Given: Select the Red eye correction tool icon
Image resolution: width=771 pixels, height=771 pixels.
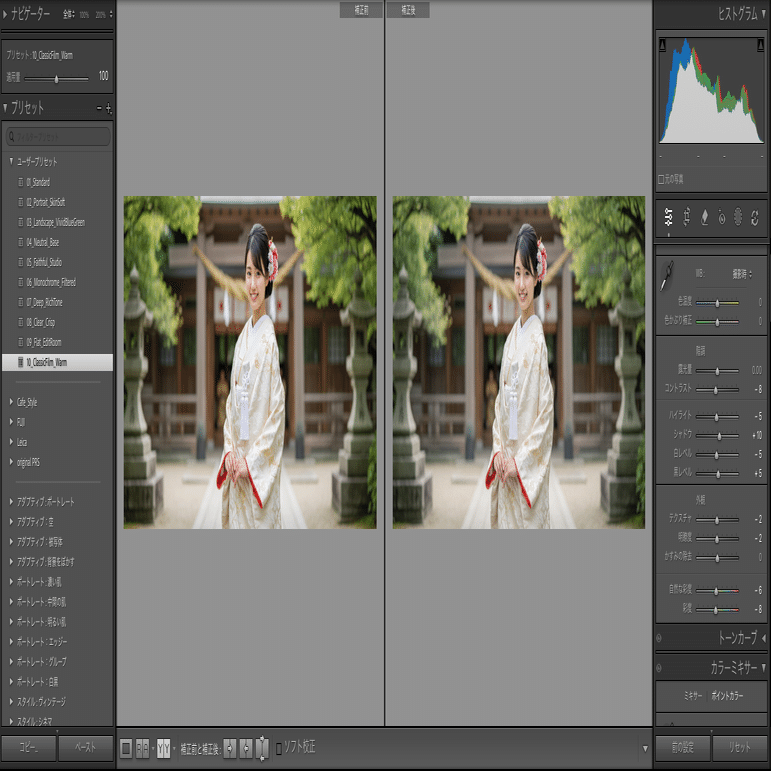Looking at the screenshot, I should click(x=721, y=217).
